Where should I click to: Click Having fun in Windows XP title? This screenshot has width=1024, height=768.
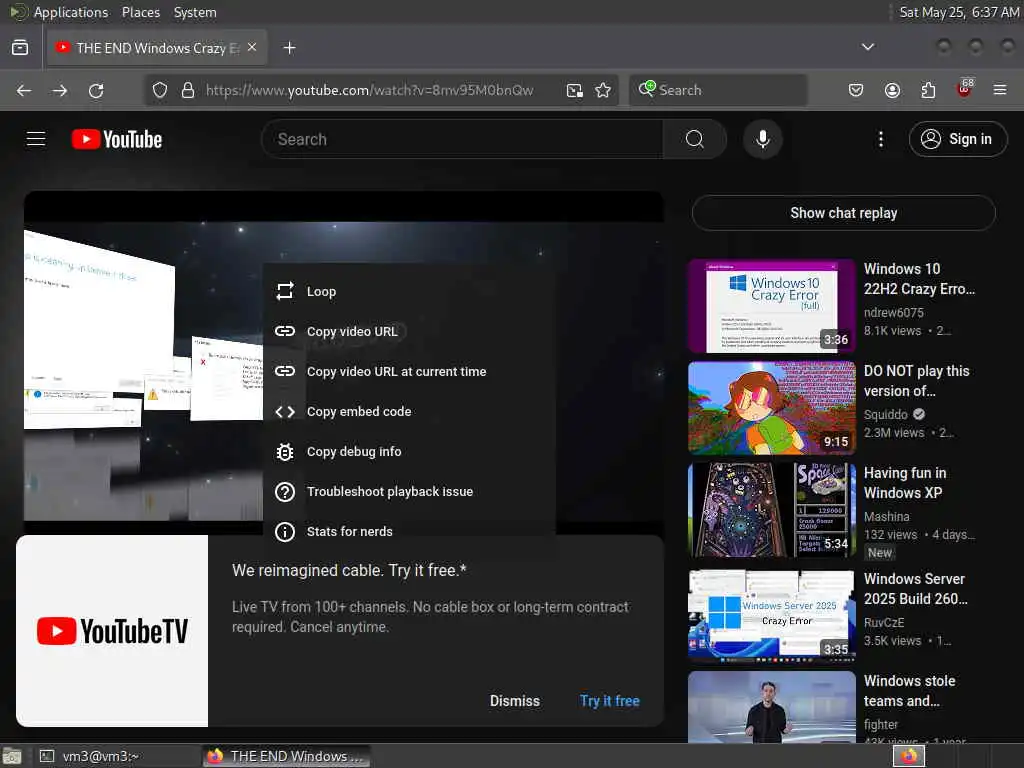click(x=905, y=483)
